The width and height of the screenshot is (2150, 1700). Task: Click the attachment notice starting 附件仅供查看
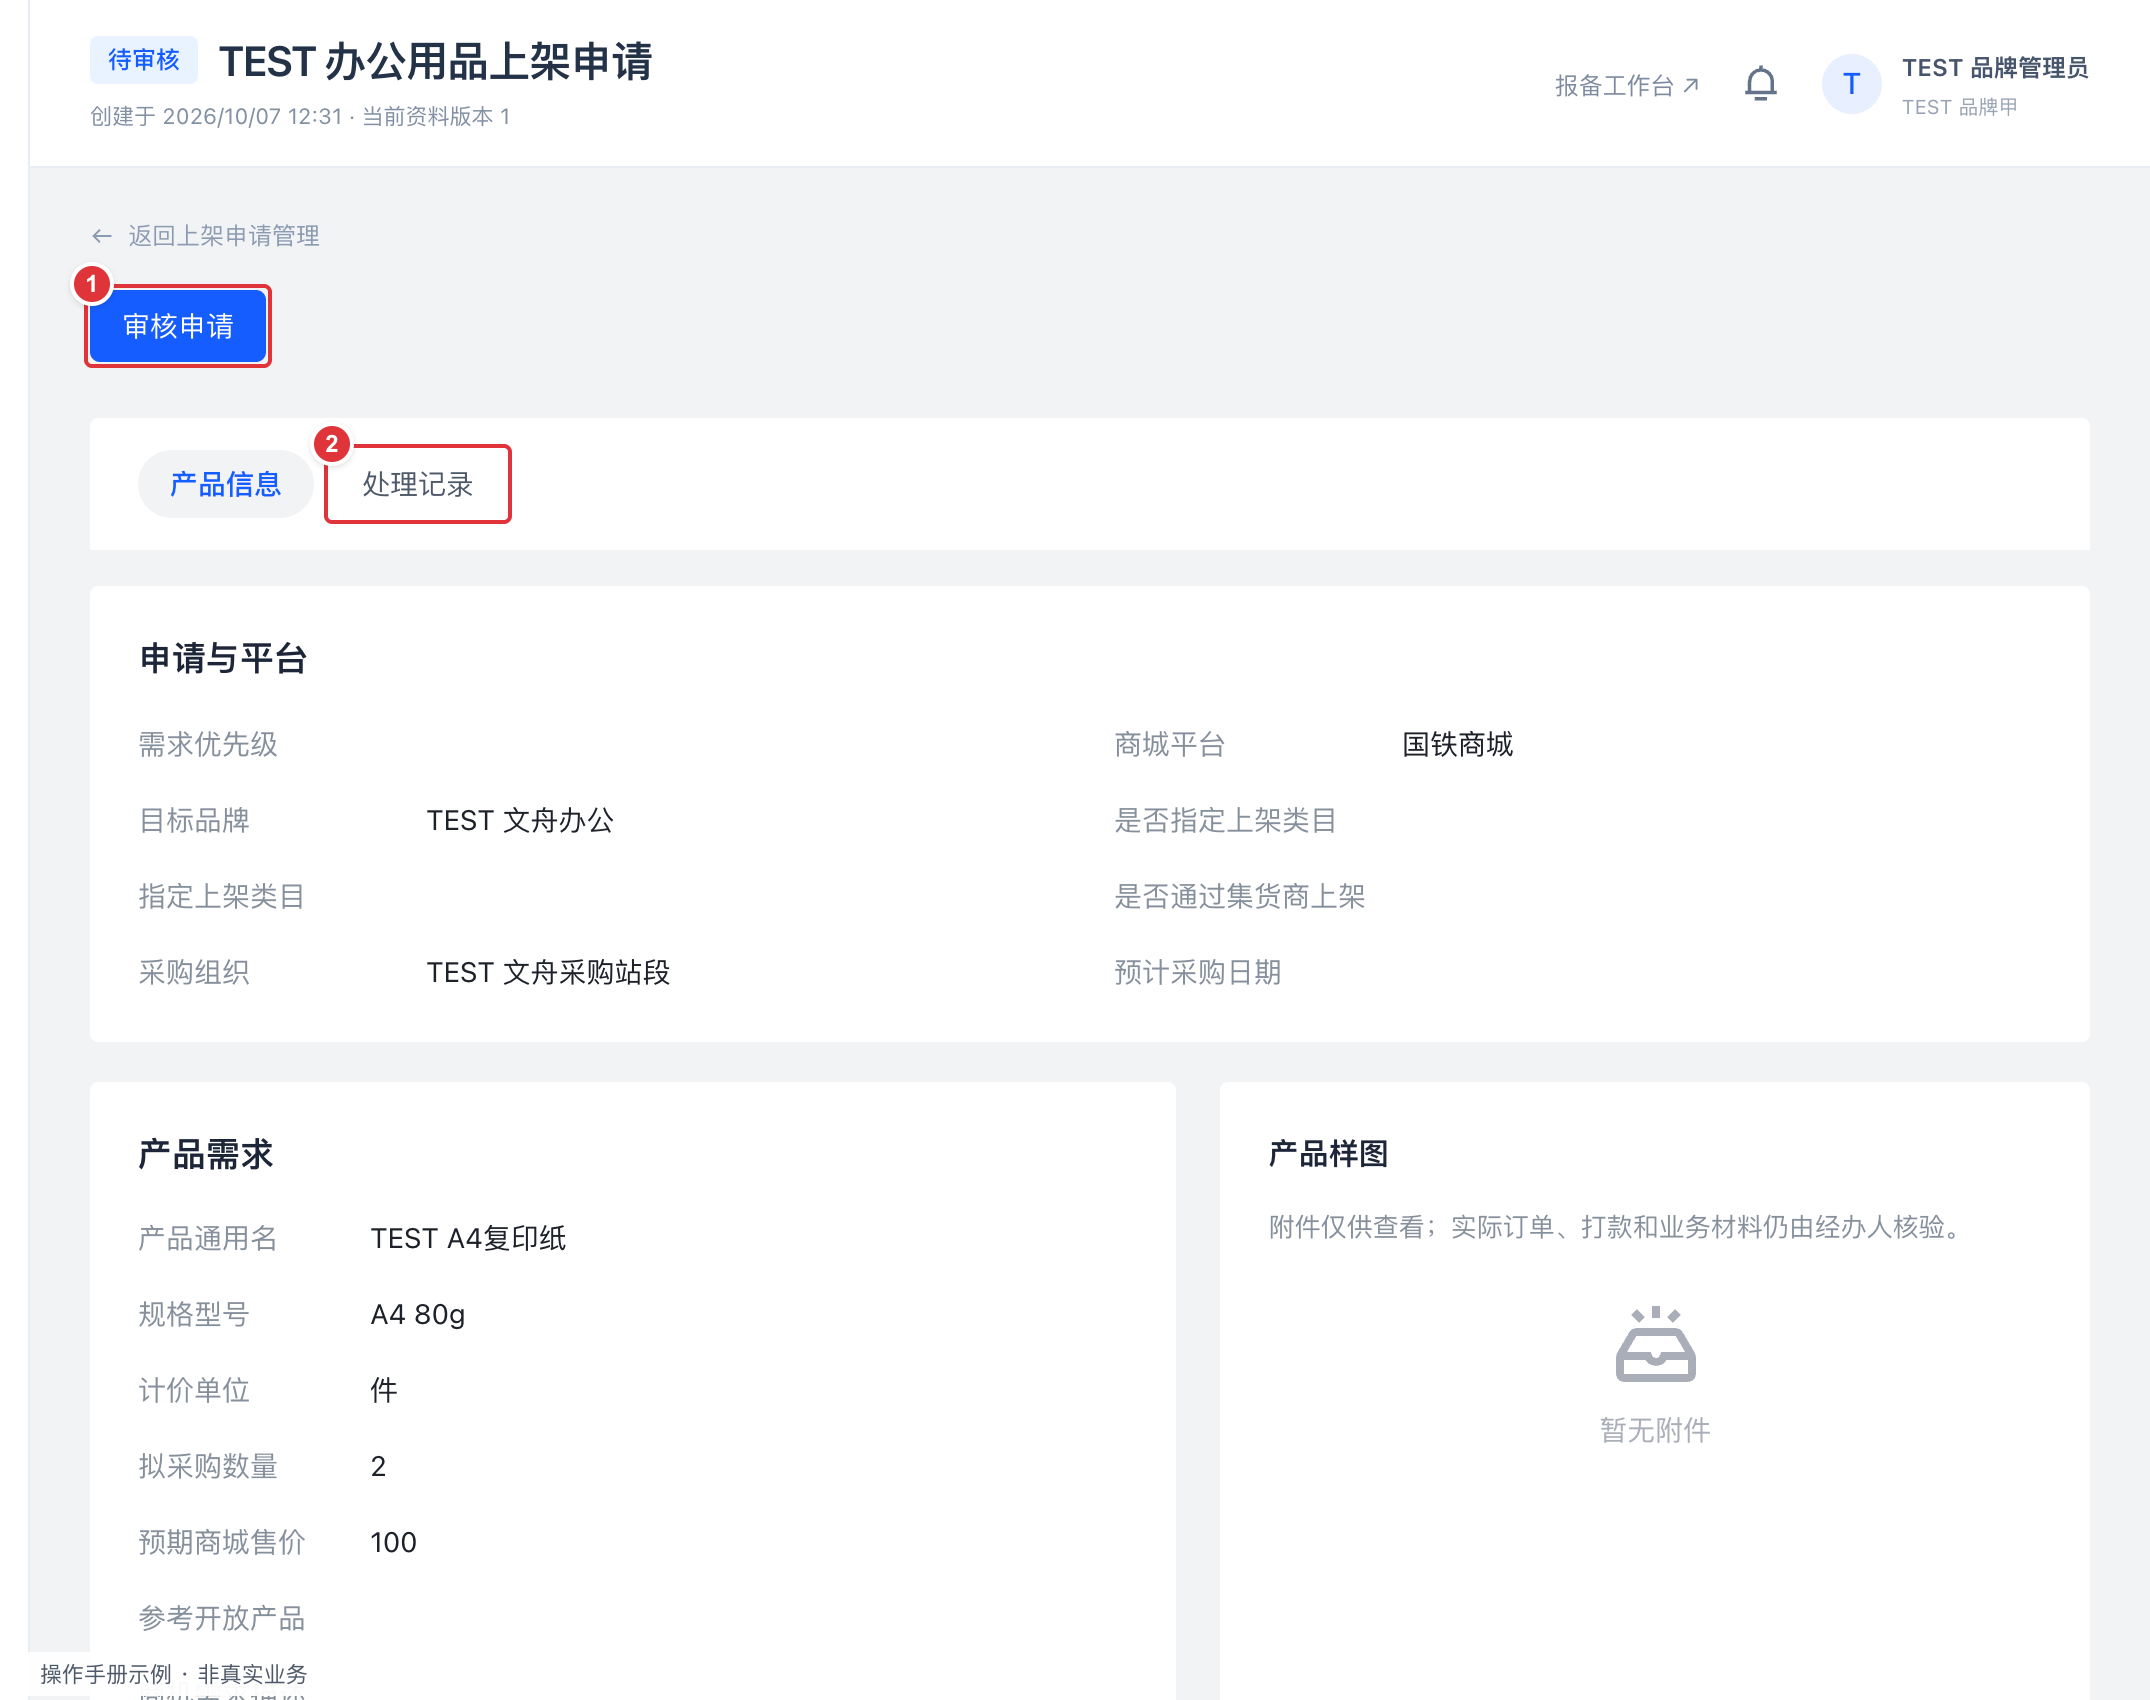pyautogui.click(x=1618, y=1227)
